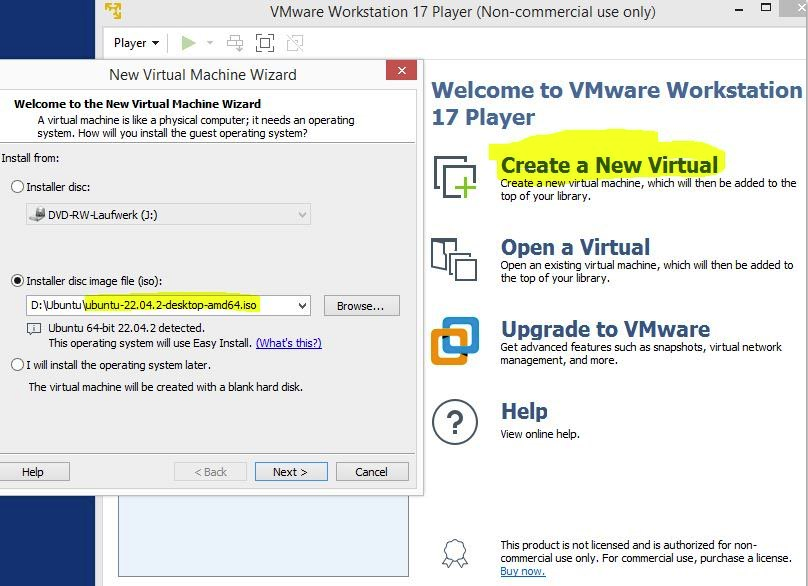The height and width of the screenshot is (586, 808).
Task: Click the Welcome to VMware Workstation 17 Player title
Action: 616,103
